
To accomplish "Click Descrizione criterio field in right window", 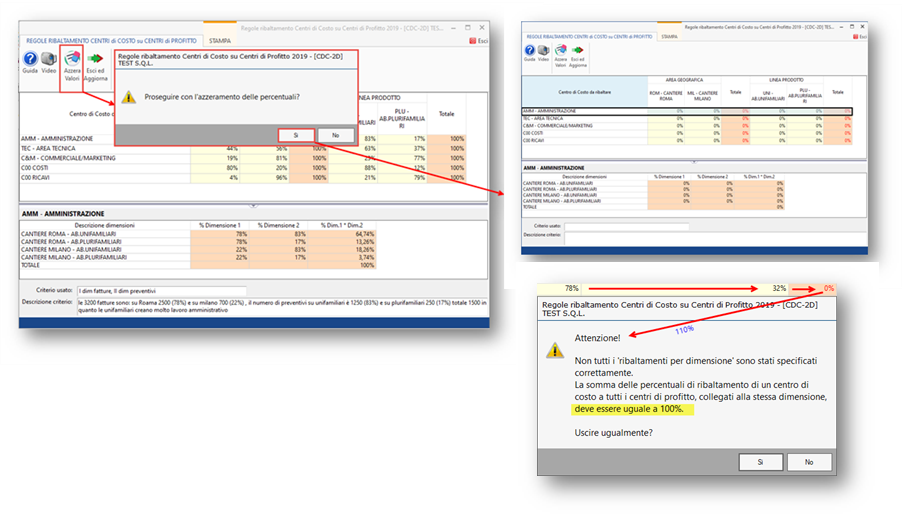I will [716, 238].
